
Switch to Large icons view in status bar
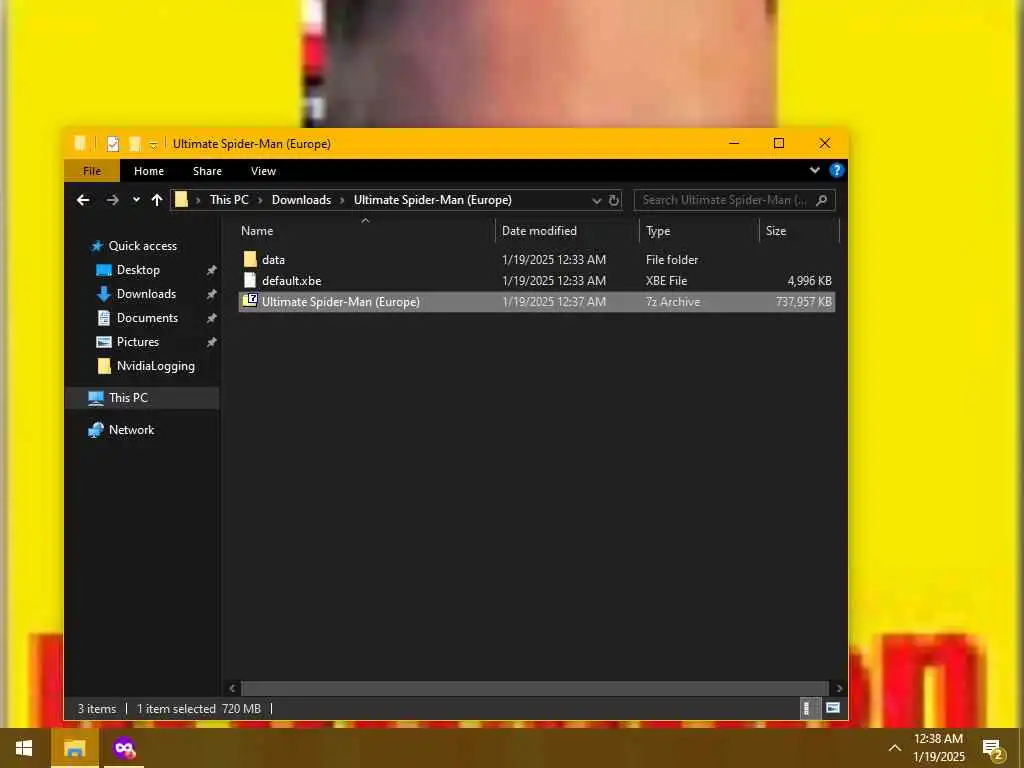point(833,709)
